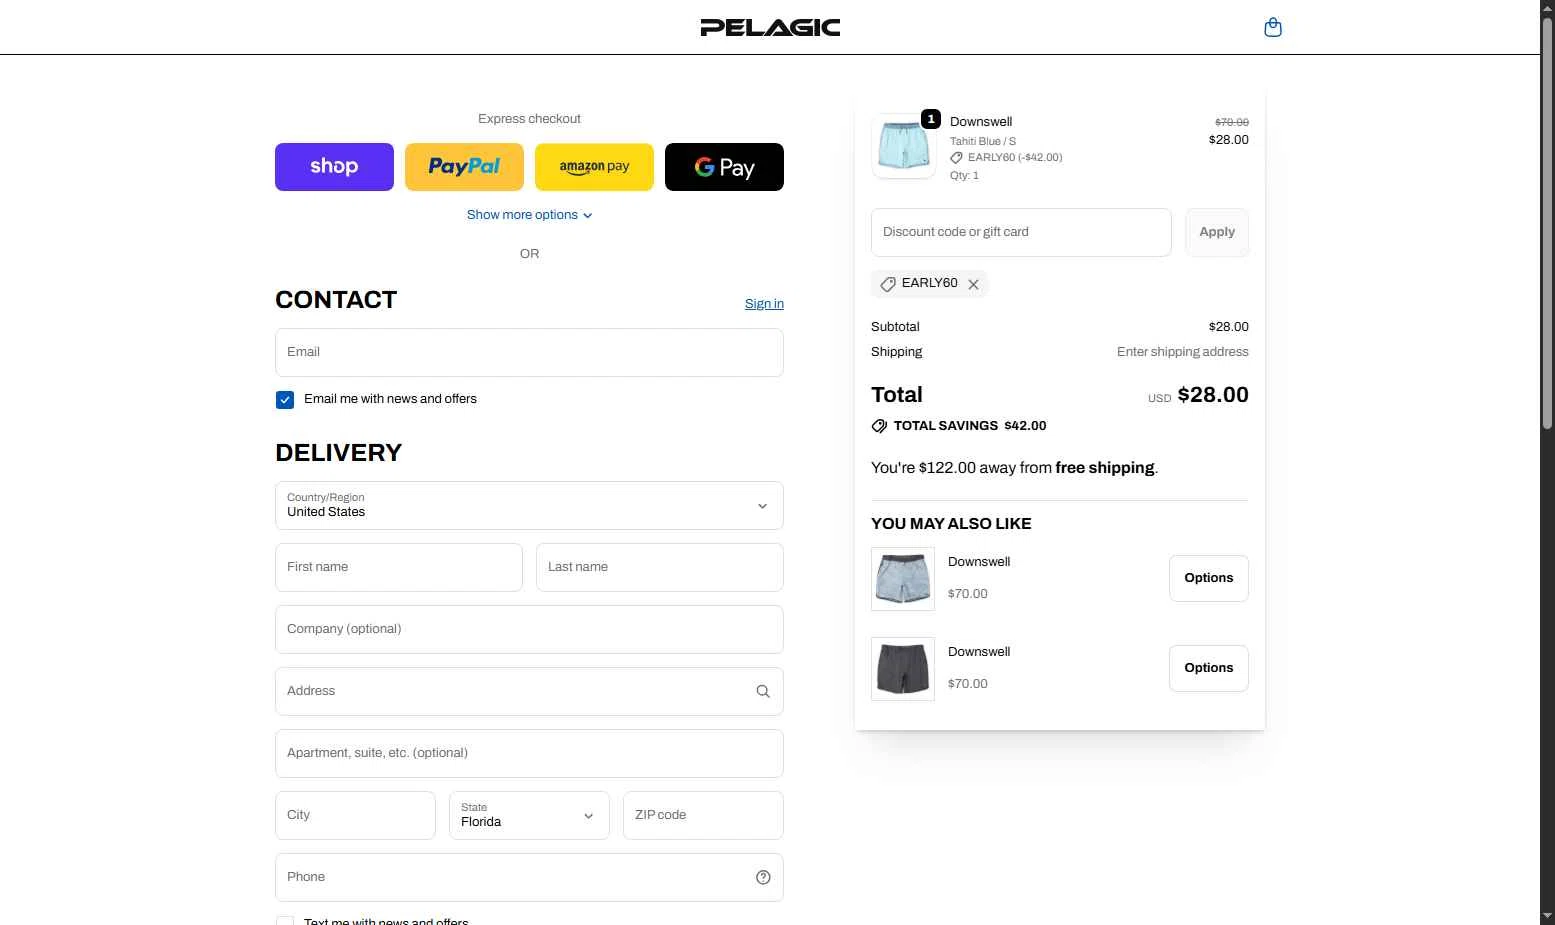Open the Country/Region dropdown
Screen dimensions: 1555x925
[x=529, y=505]
